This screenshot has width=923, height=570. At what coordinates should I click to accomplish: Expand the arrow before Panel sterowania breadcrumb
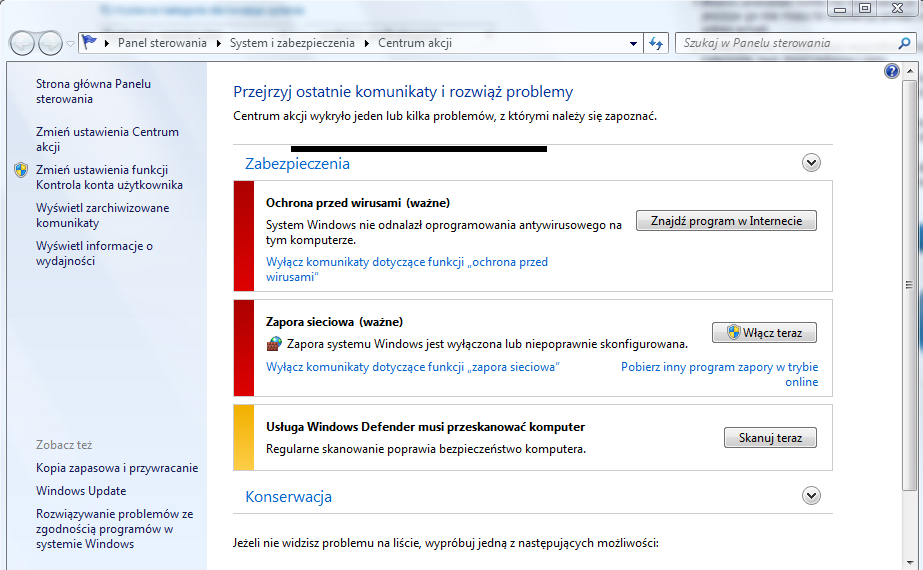coord(107,43)
